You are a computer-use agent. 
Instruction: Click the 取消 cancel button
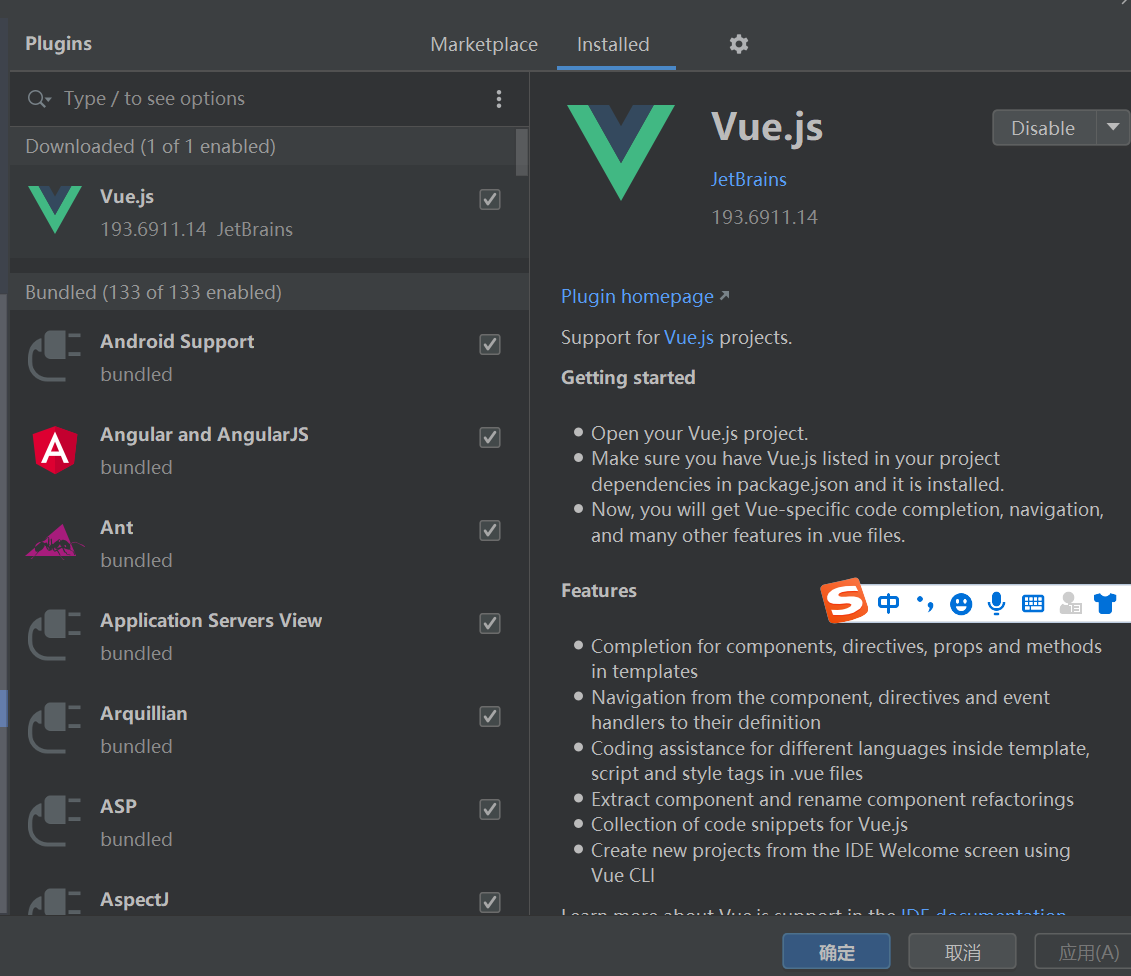[x=962, y=951]
